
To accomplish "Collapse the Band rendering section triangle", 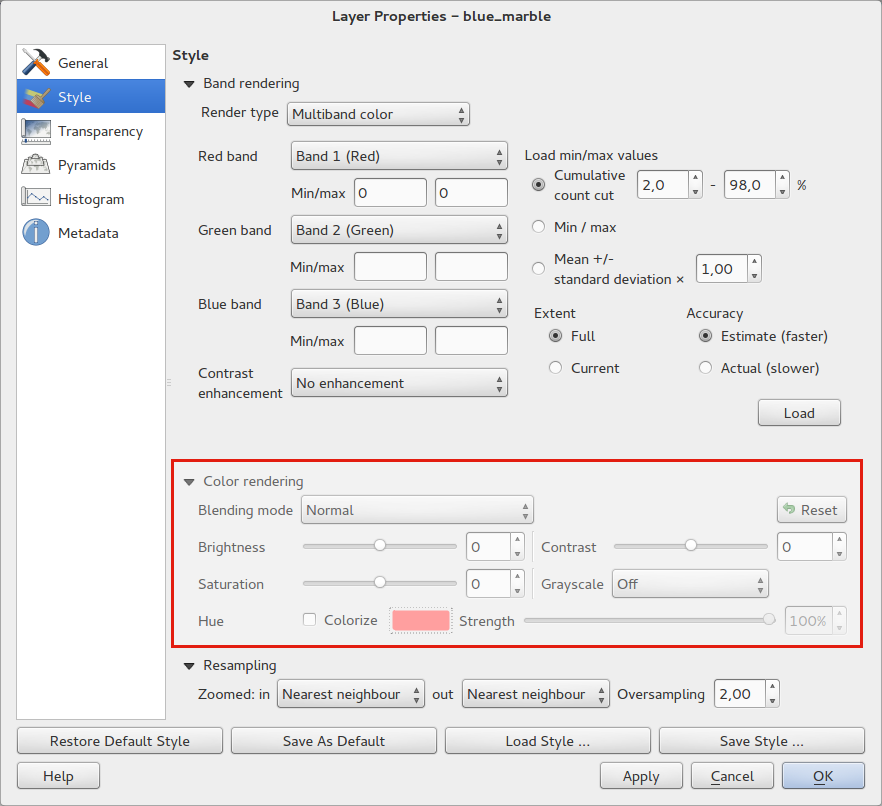I will coord(188,84).
